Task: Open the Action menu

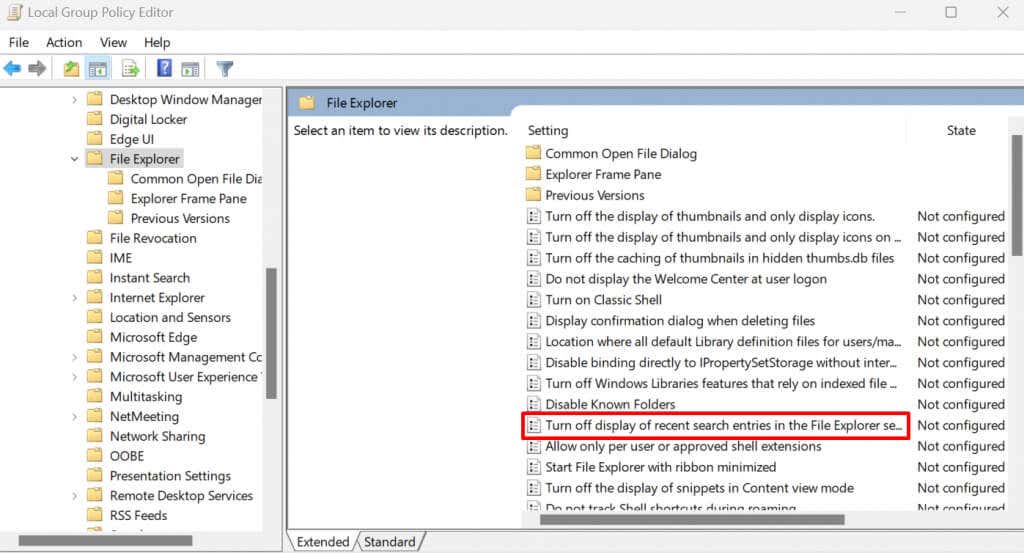Action: (64, 42)
